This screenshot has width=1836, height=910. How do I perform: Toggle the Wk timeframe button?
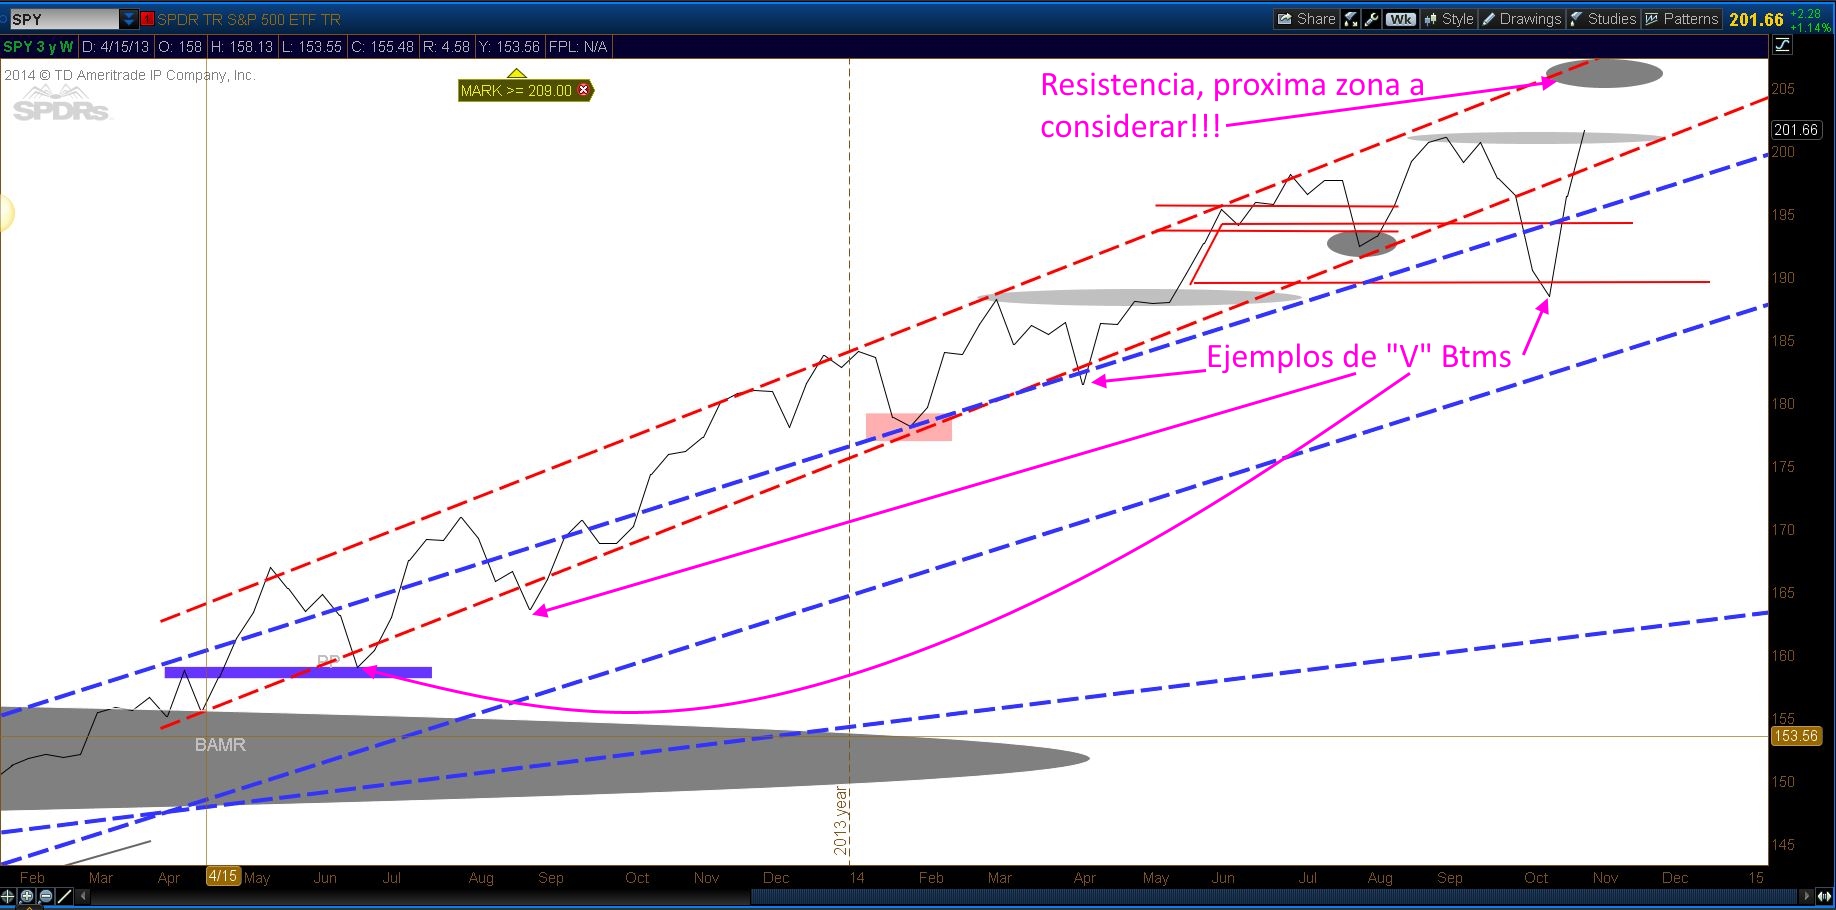click(x=1400, y=18)
